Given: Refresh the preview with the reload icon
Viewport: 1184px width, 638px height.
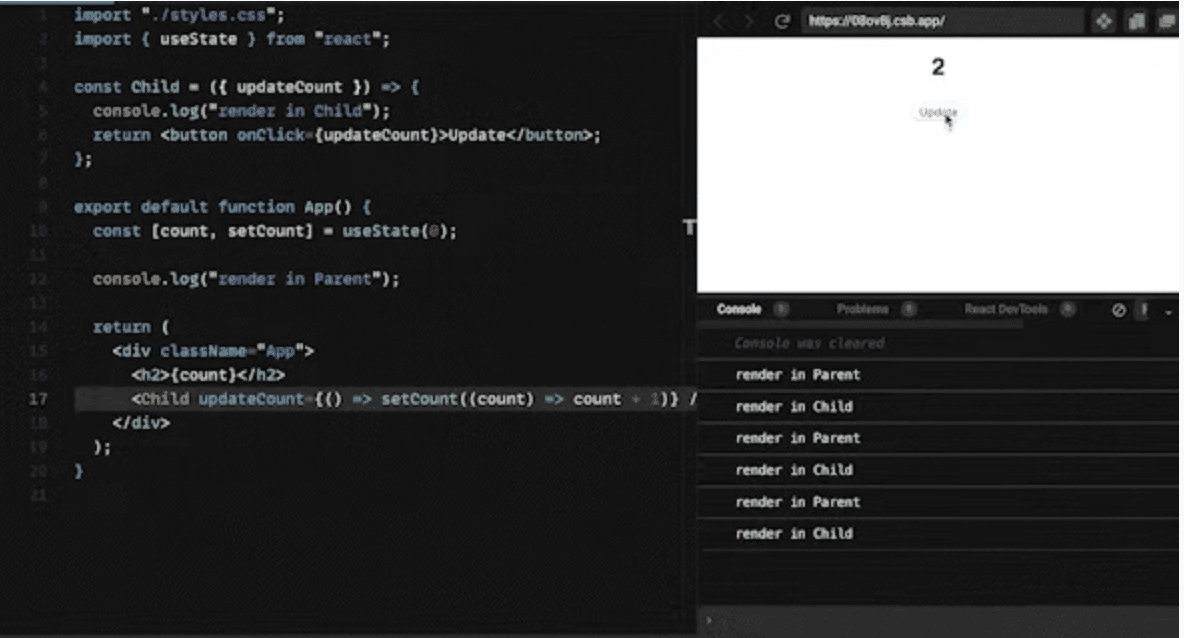Looking at the screenshot, I should click(782, 21).
